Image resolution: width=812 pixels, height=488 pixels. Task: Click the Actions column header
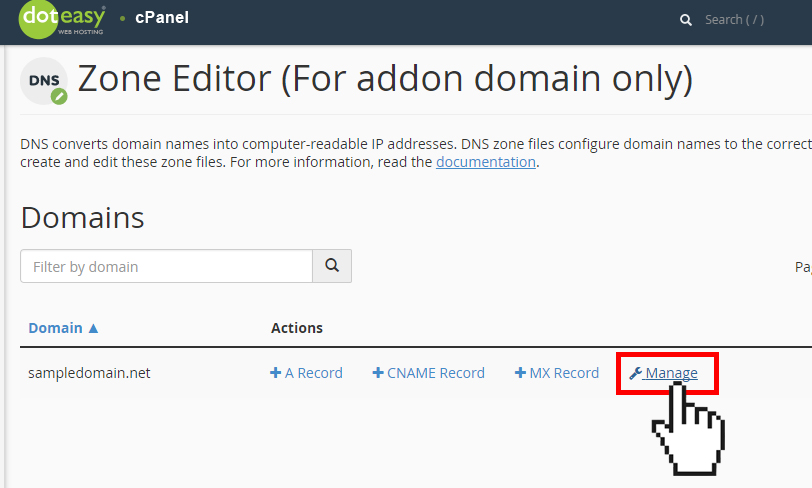297,328
